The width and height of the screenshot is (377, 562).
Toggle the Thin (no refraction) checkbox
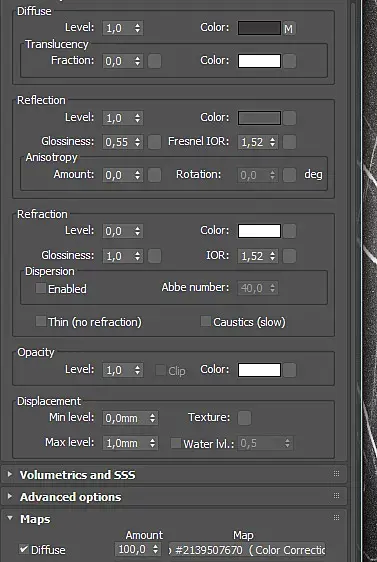[x=41, y=321]
